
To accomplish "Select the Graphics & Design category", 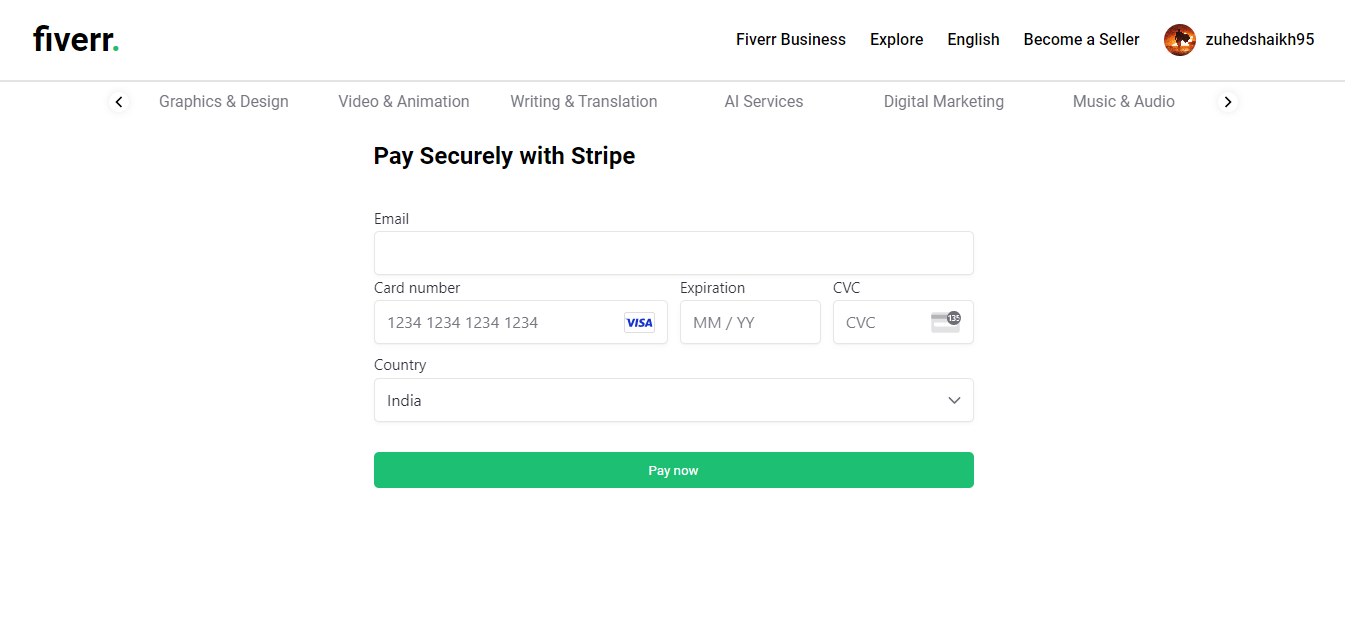I will (224, 101).
